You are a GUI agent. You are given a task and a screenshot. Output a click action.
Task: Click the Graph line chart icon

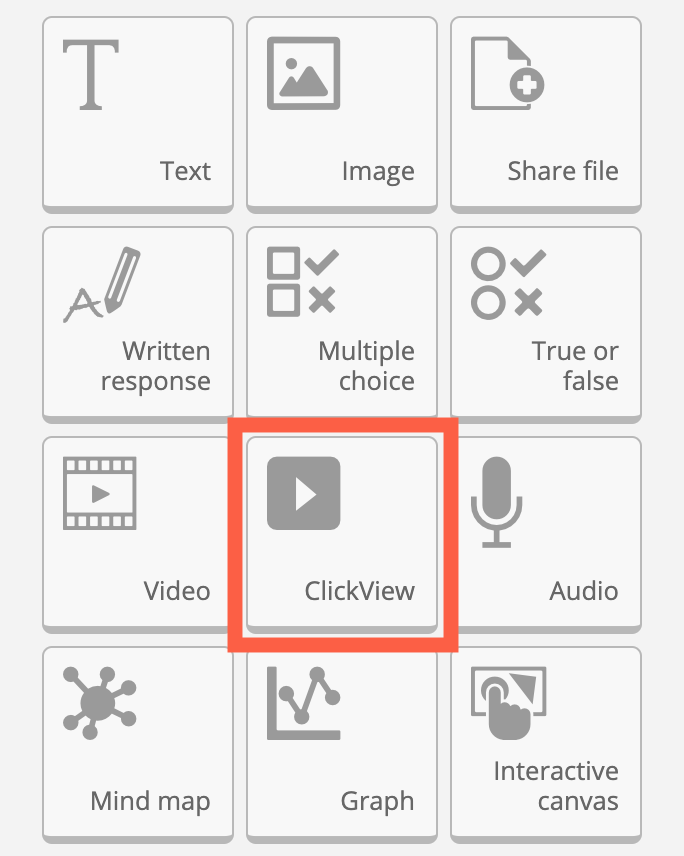304,703
